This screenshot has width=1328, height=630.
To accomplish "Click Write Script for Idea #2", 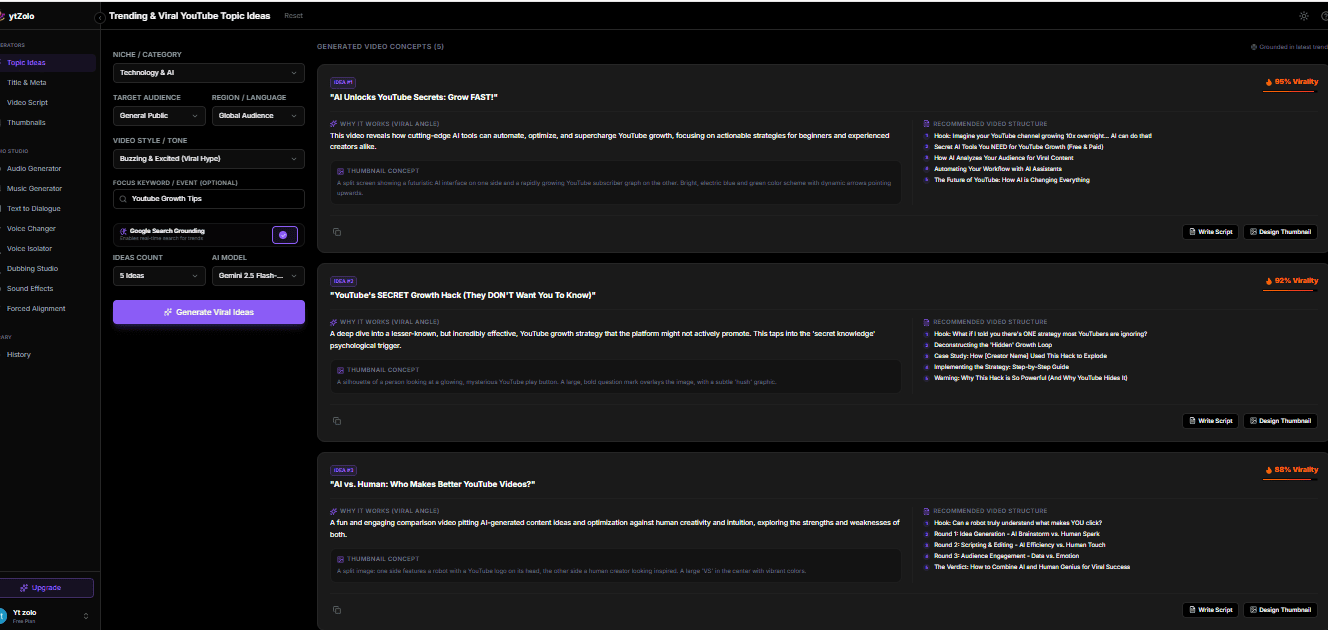I will (1210, 421).
